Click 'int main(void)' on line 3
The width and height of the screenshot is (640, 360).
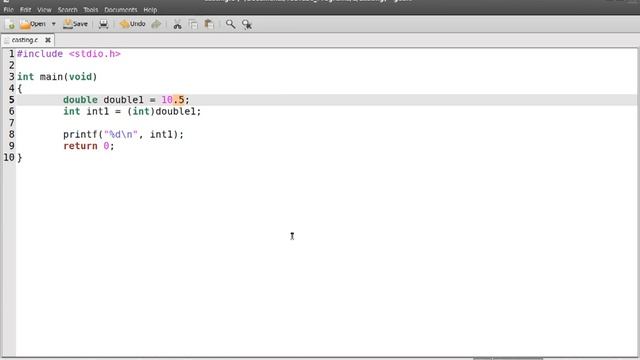coord(57,77)
